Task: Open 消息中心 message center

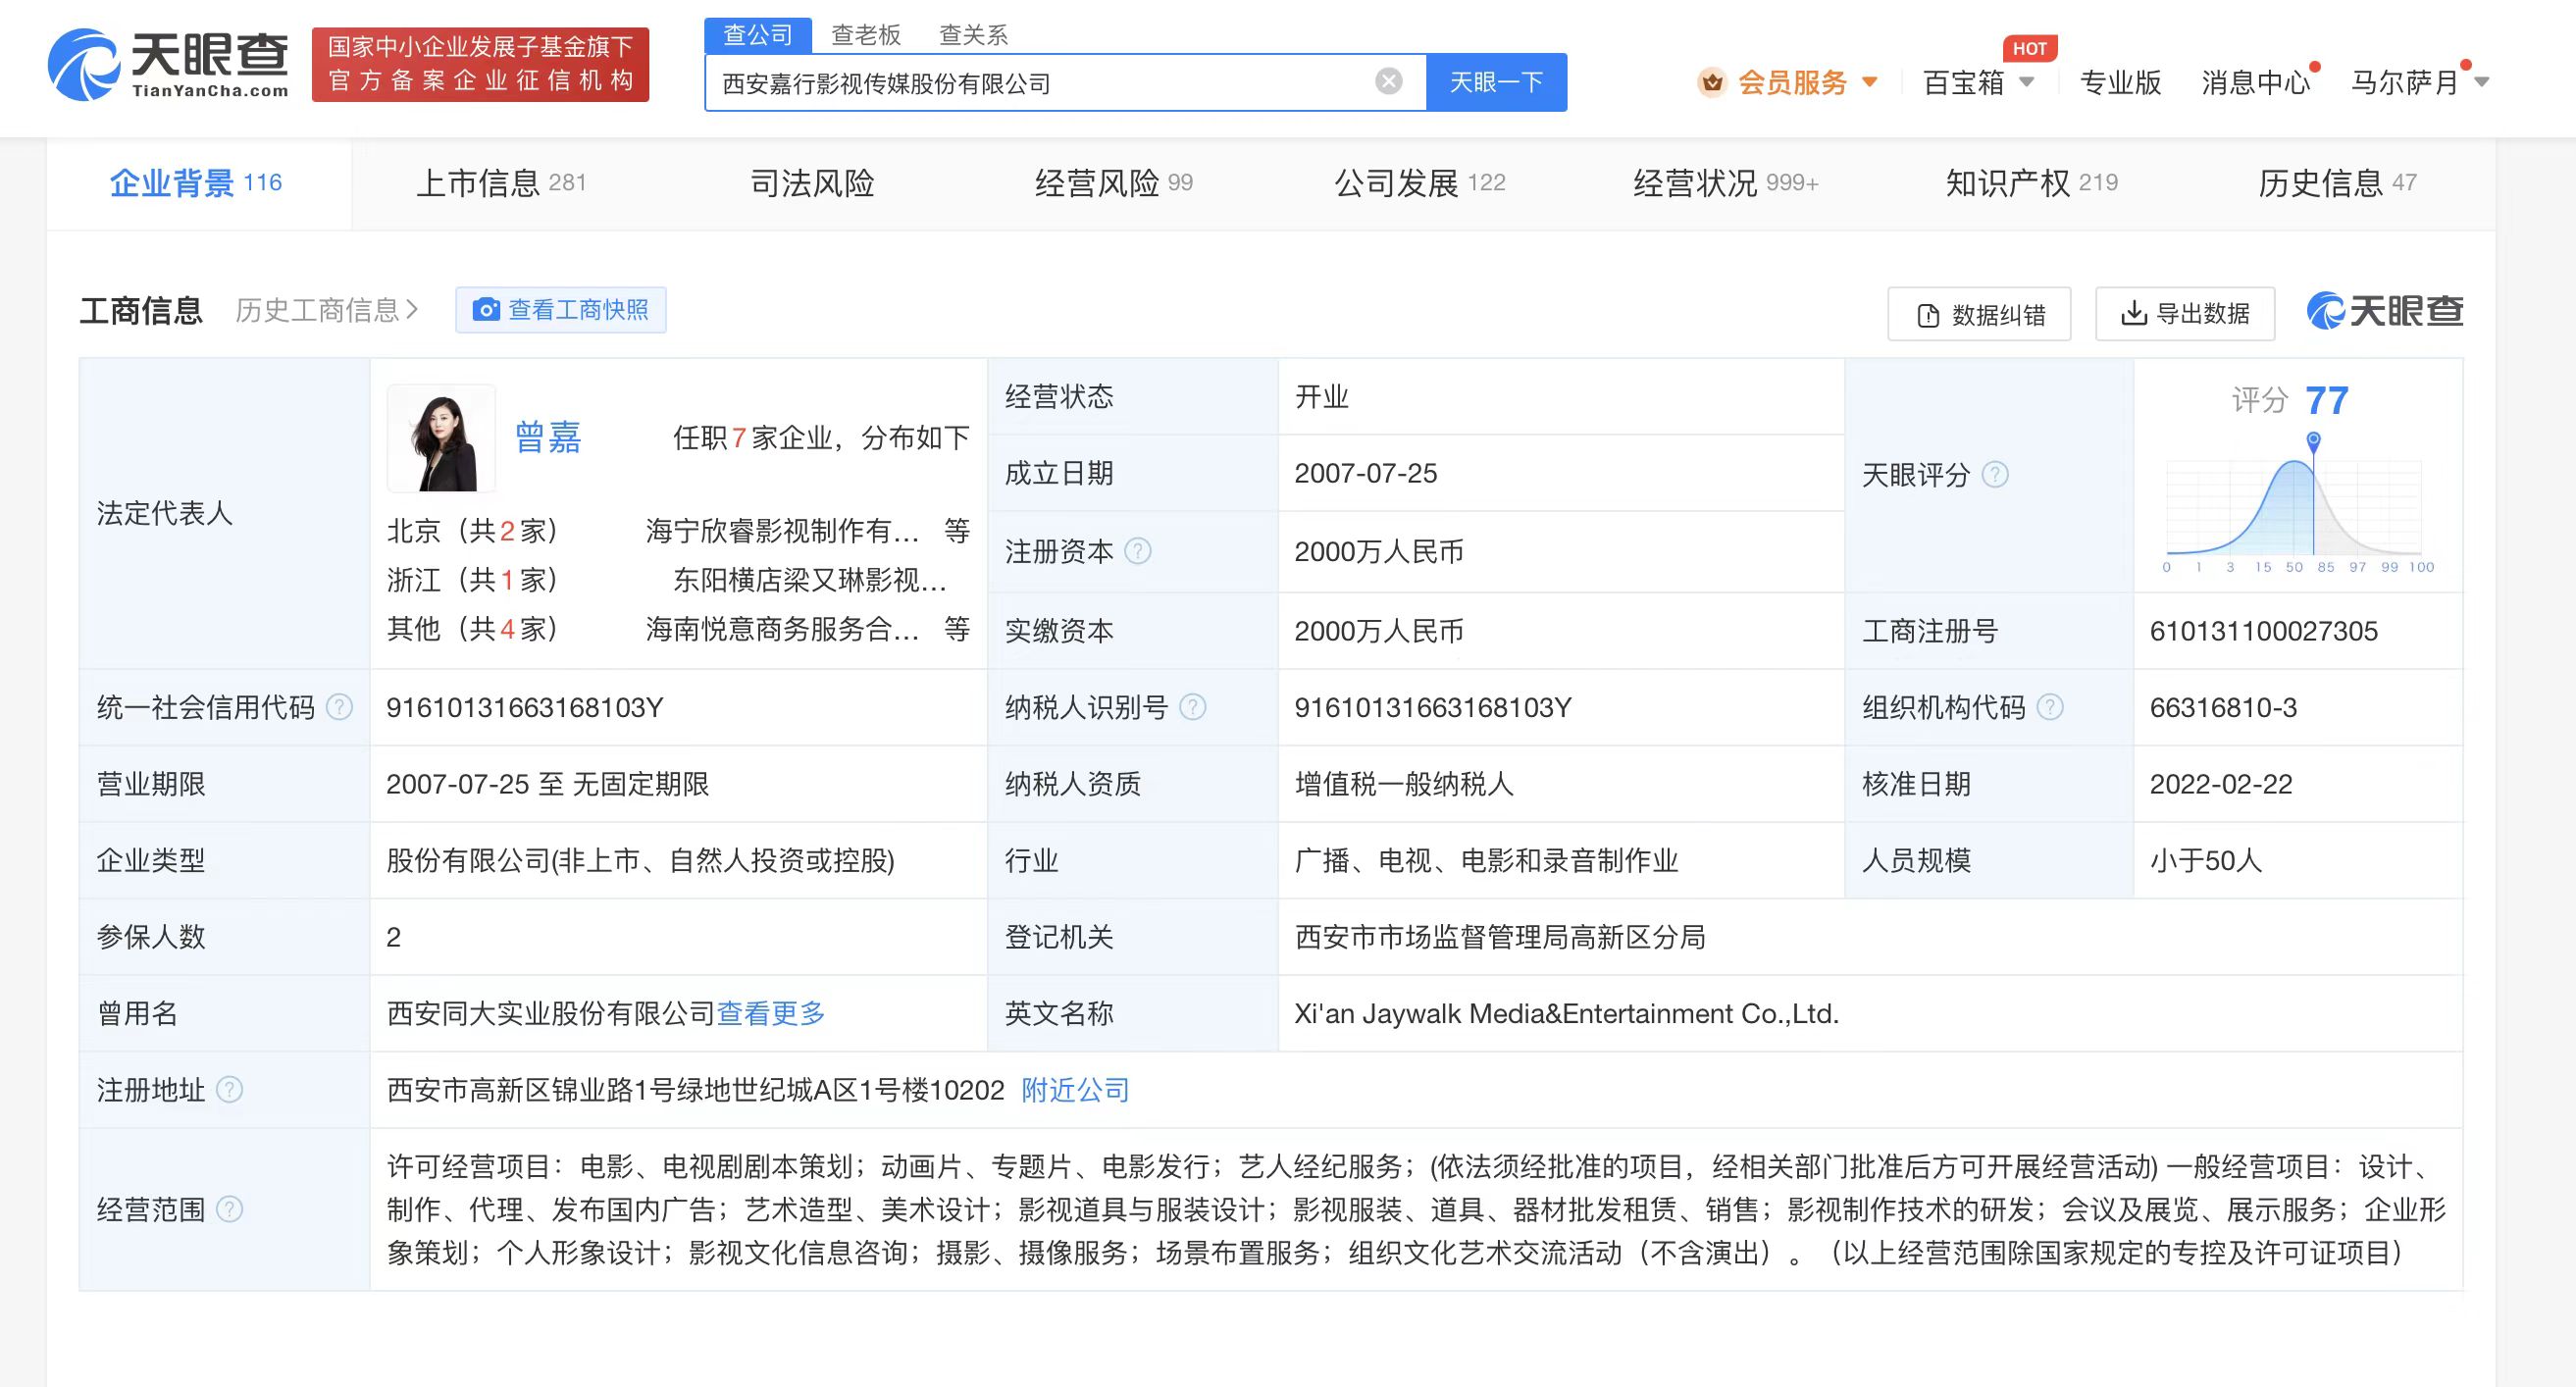Action: click(x=2256, y=82)
